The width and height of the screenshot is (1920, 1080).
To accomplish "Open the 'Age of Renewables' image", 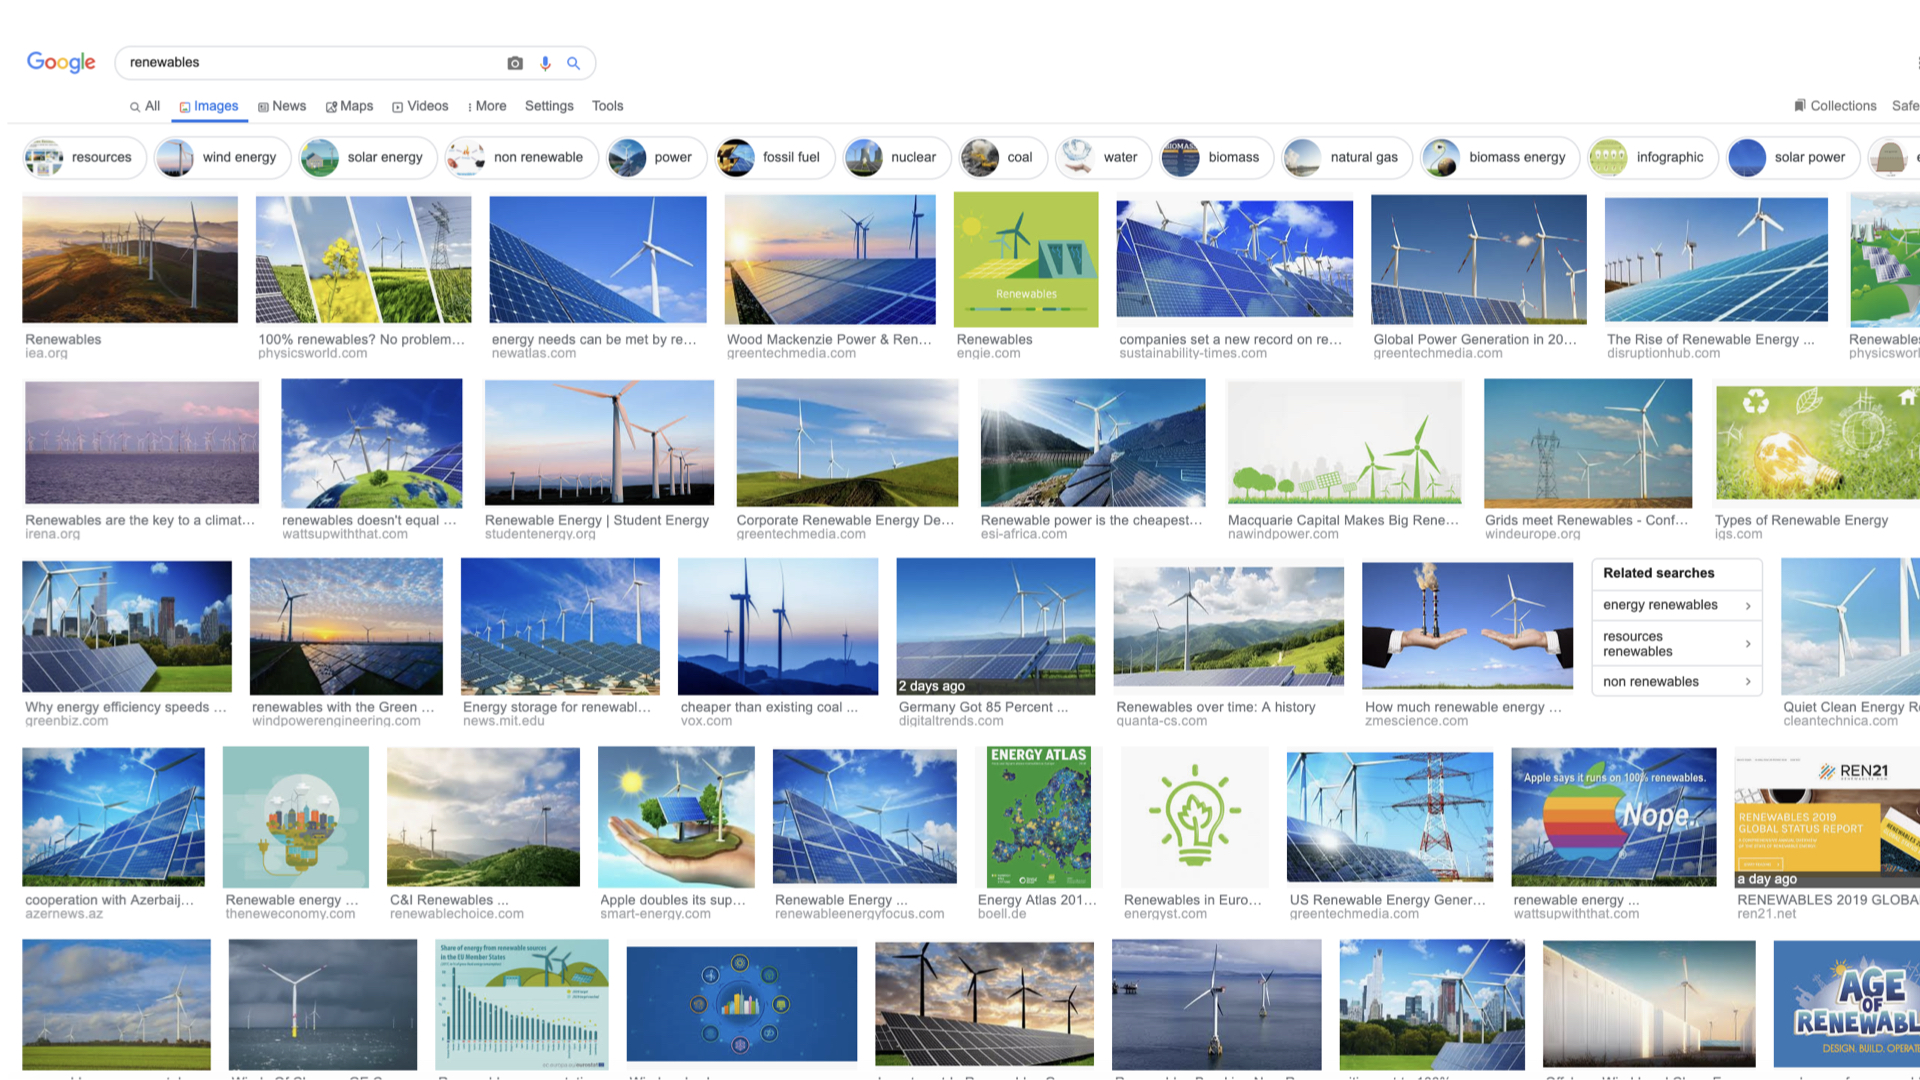I will pyautogui.click(x=1846, y=1004).
